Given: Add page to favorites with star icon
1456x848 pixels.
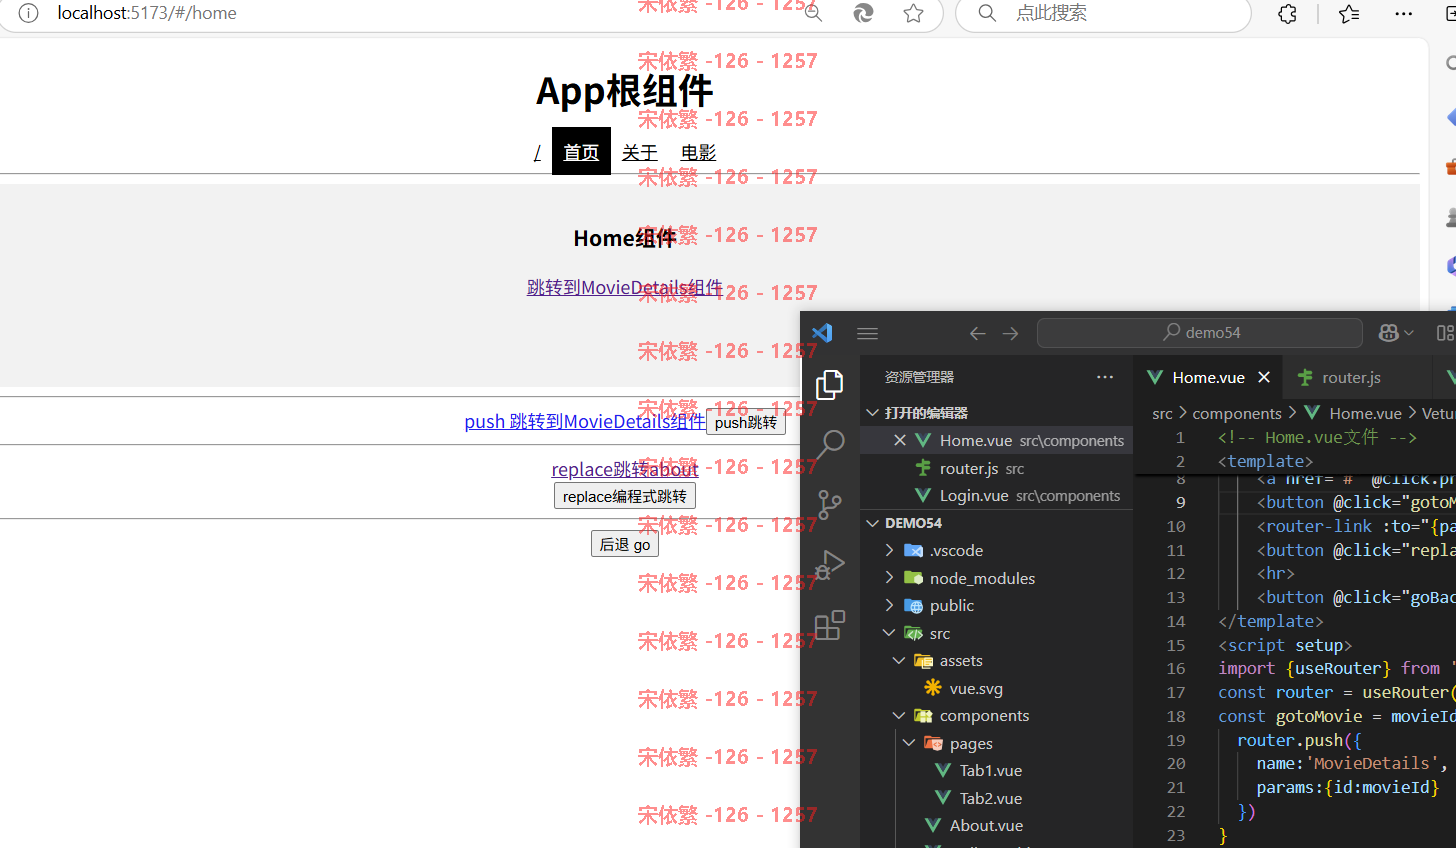Looking at the screenshot, I should tap(913, 13).
